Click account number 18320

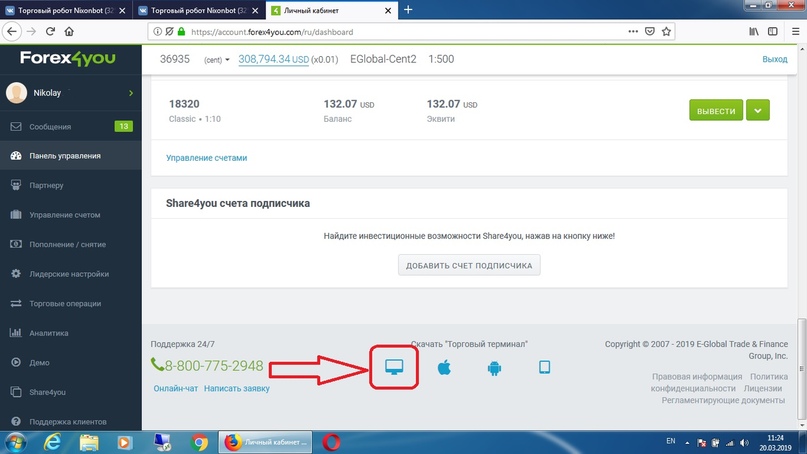click(x=184, y=104)
